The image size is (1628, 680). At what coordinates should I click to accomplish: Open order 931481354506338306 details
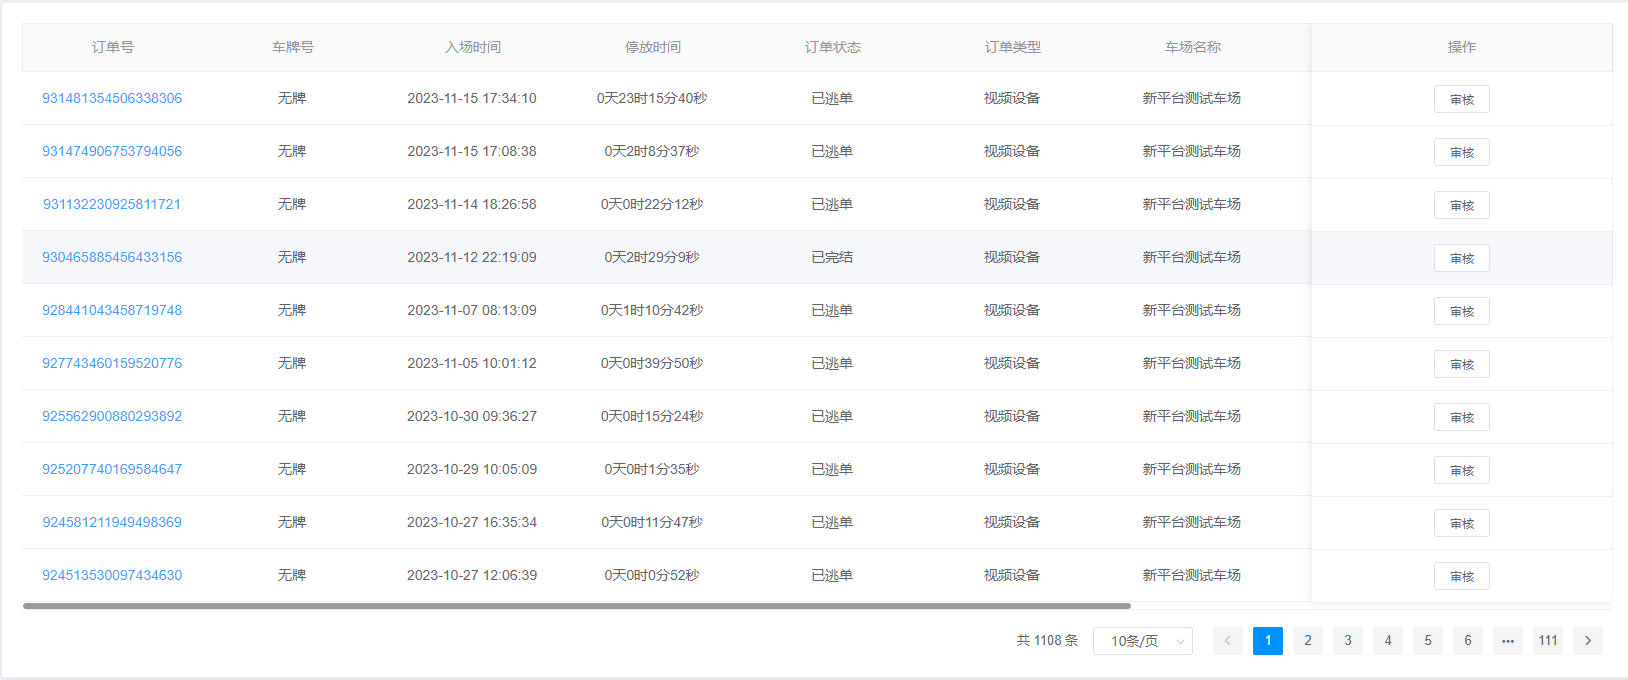point(112,98)
